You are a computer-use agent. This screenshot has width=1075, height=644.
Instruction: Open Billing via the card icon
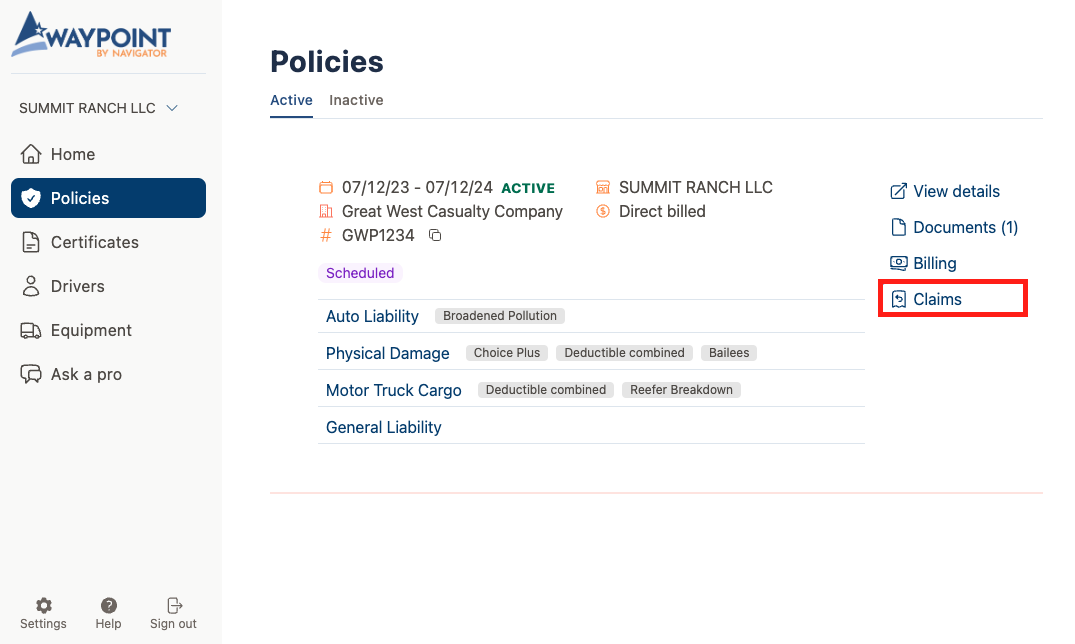tap(898, 263)
